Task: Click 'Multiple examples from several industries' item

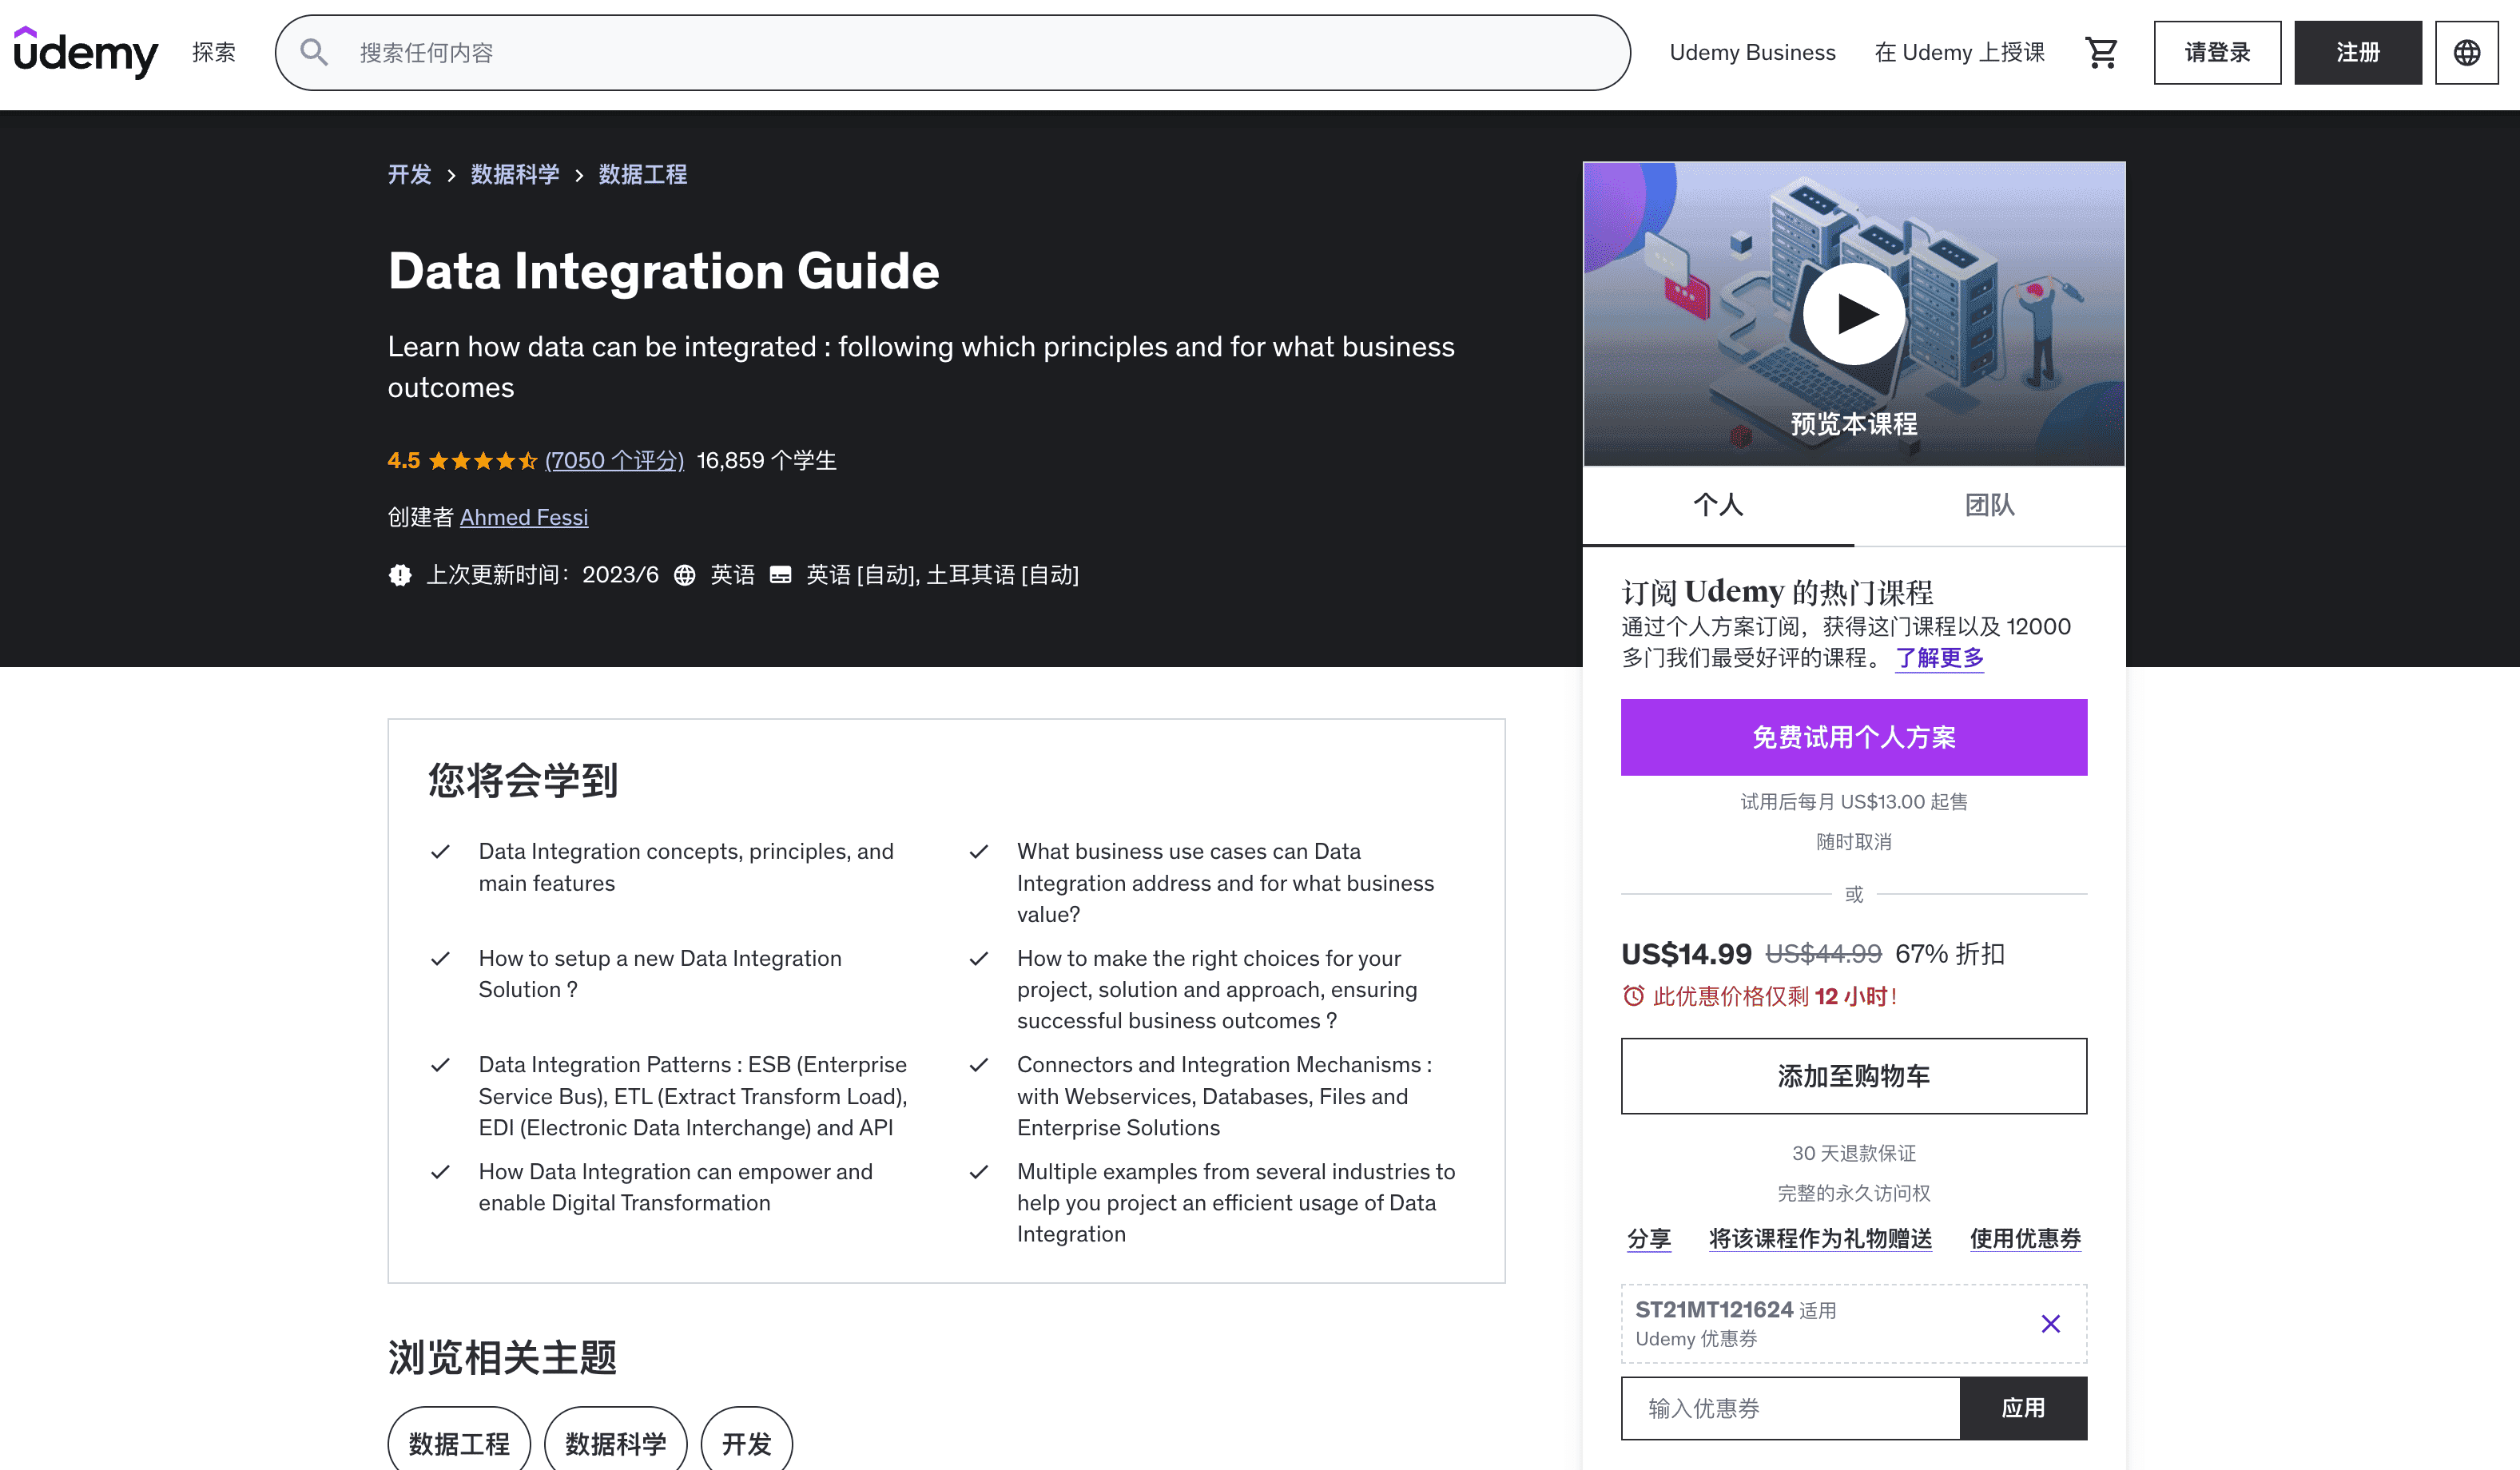Action: [1236, 1202]
